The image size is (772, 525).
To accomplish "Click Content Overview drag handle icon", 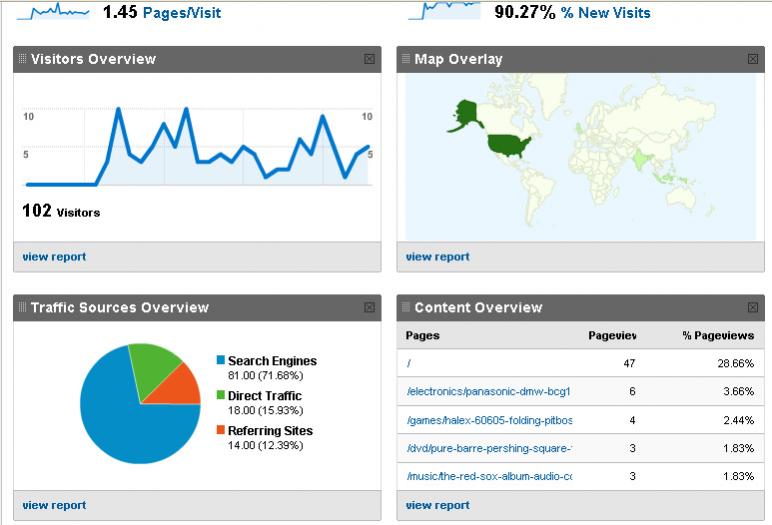I will 406,307.
